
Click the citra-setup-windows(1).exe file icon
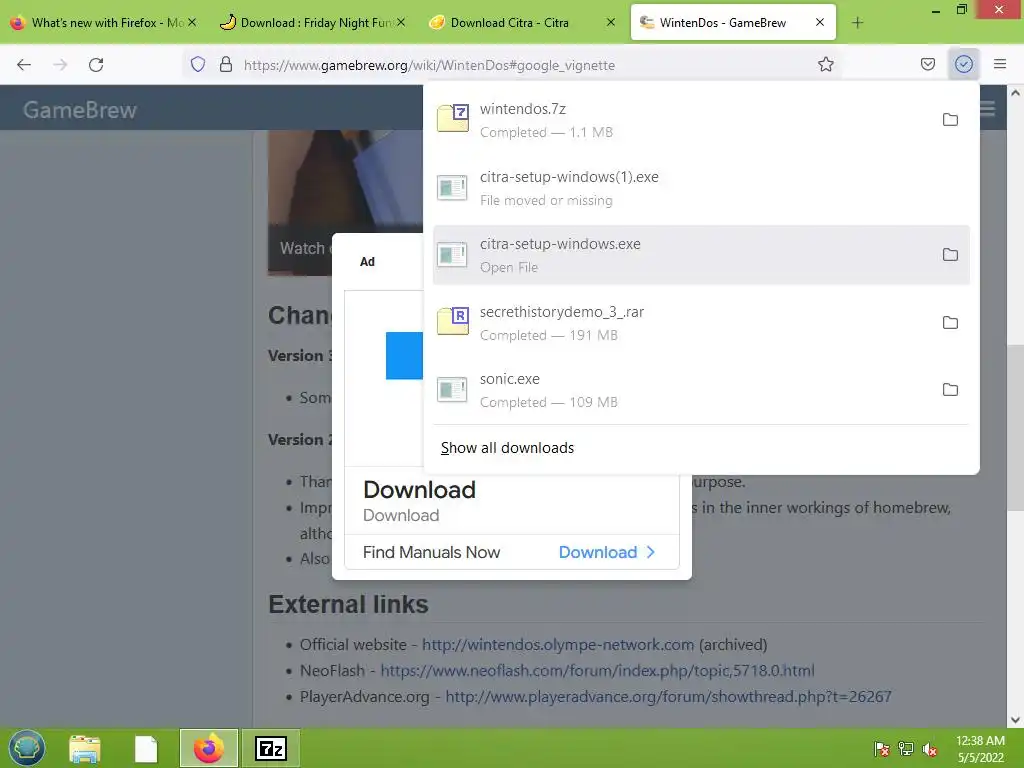coord(452,187)
